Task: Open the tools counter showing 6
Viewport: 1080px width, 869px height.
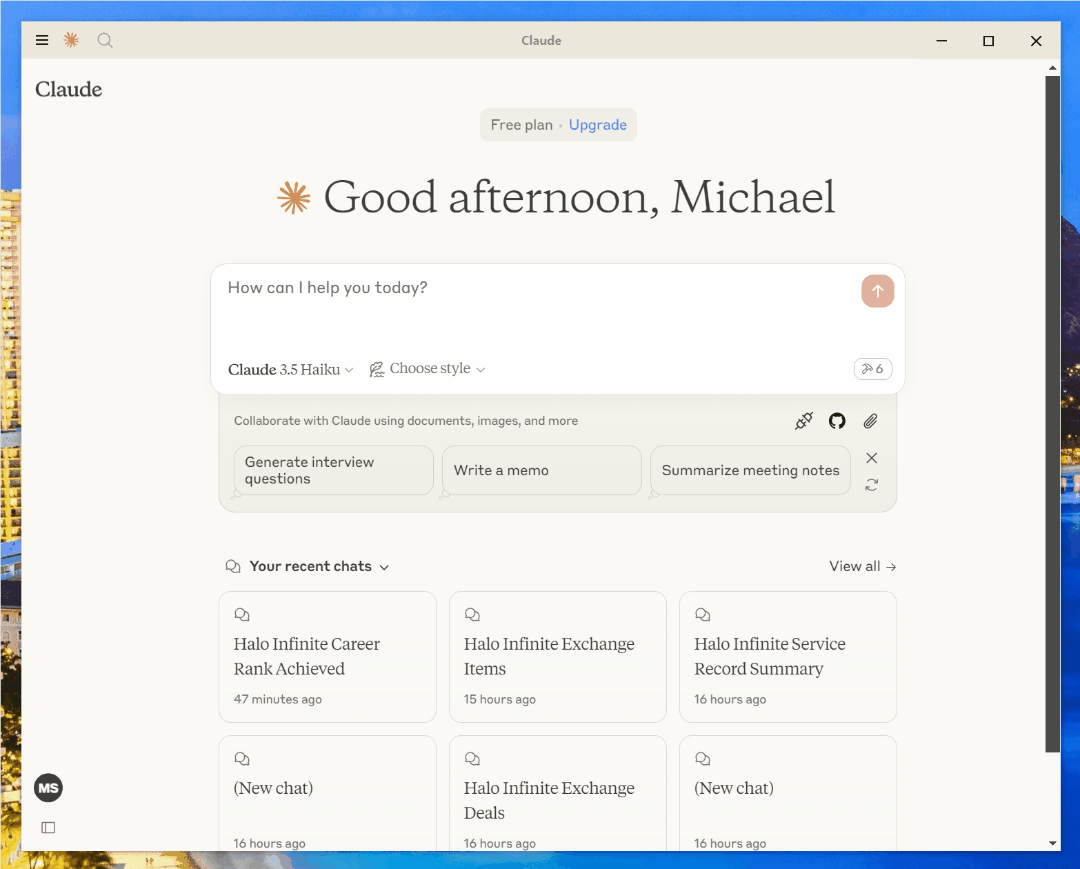Action: point(873,369)
